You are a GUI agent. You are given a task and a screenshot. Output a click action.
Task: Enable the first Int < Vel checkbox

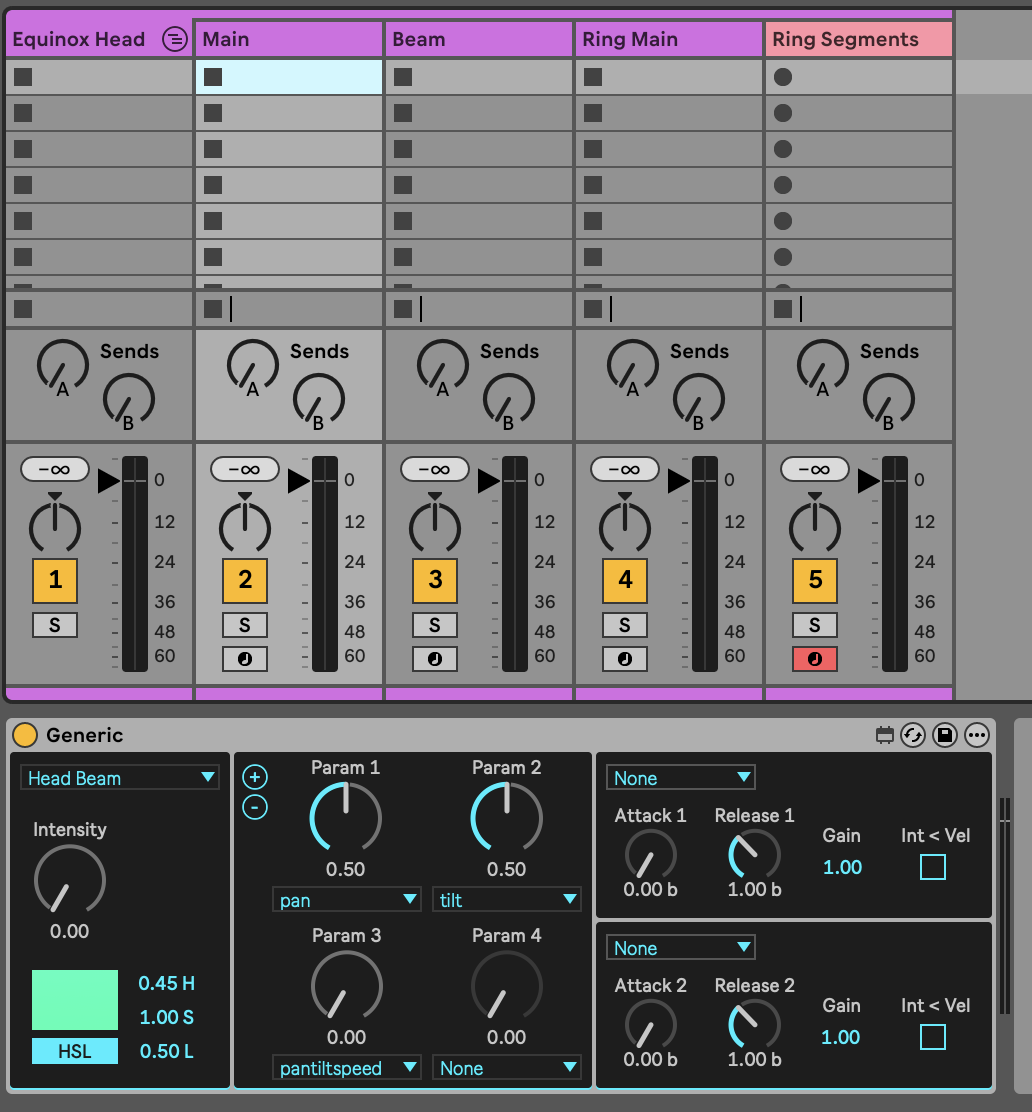pyautogui.click(x=932, y=867)
